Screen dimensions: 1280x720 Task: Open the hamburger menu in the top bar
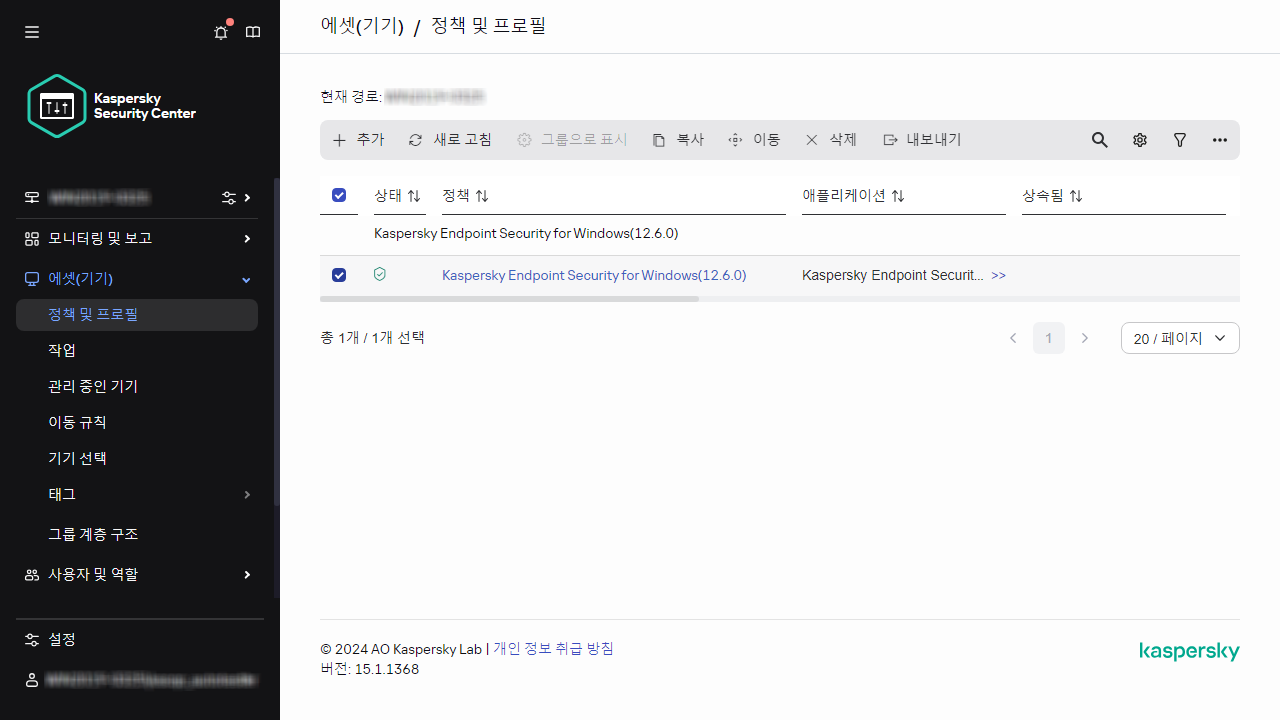pos(31,32)
